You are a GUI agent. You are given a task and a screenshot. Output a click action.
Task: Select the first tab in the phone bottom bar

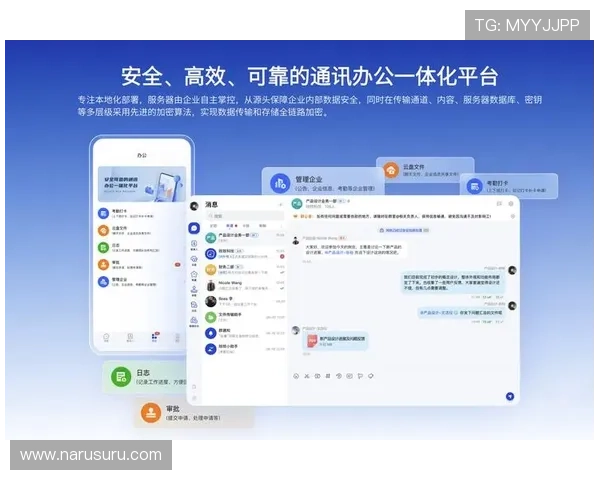[106, 338]
